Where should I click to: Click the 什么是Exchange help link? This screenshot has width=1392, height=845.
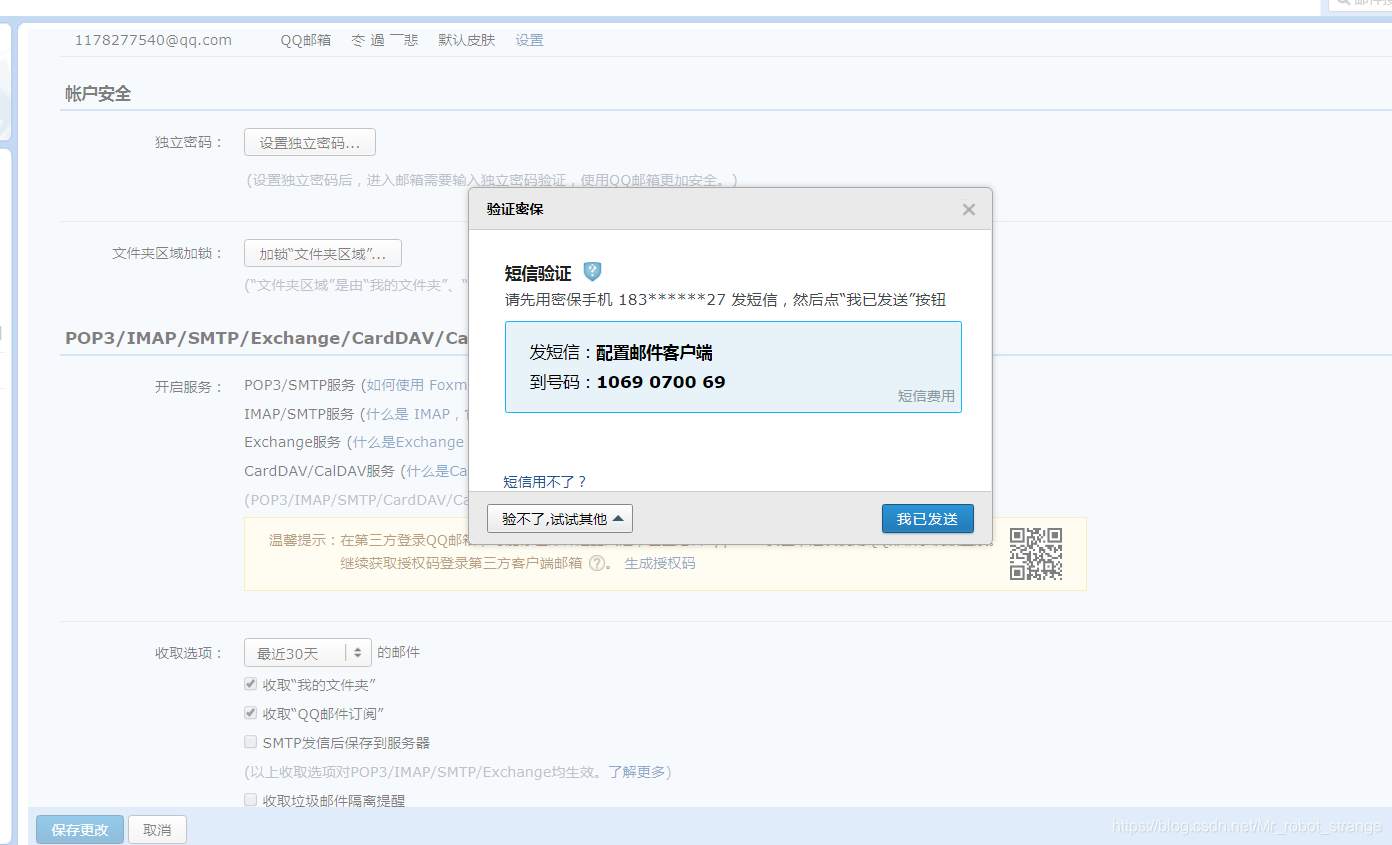pyautogui.click(x=408, y=442)
